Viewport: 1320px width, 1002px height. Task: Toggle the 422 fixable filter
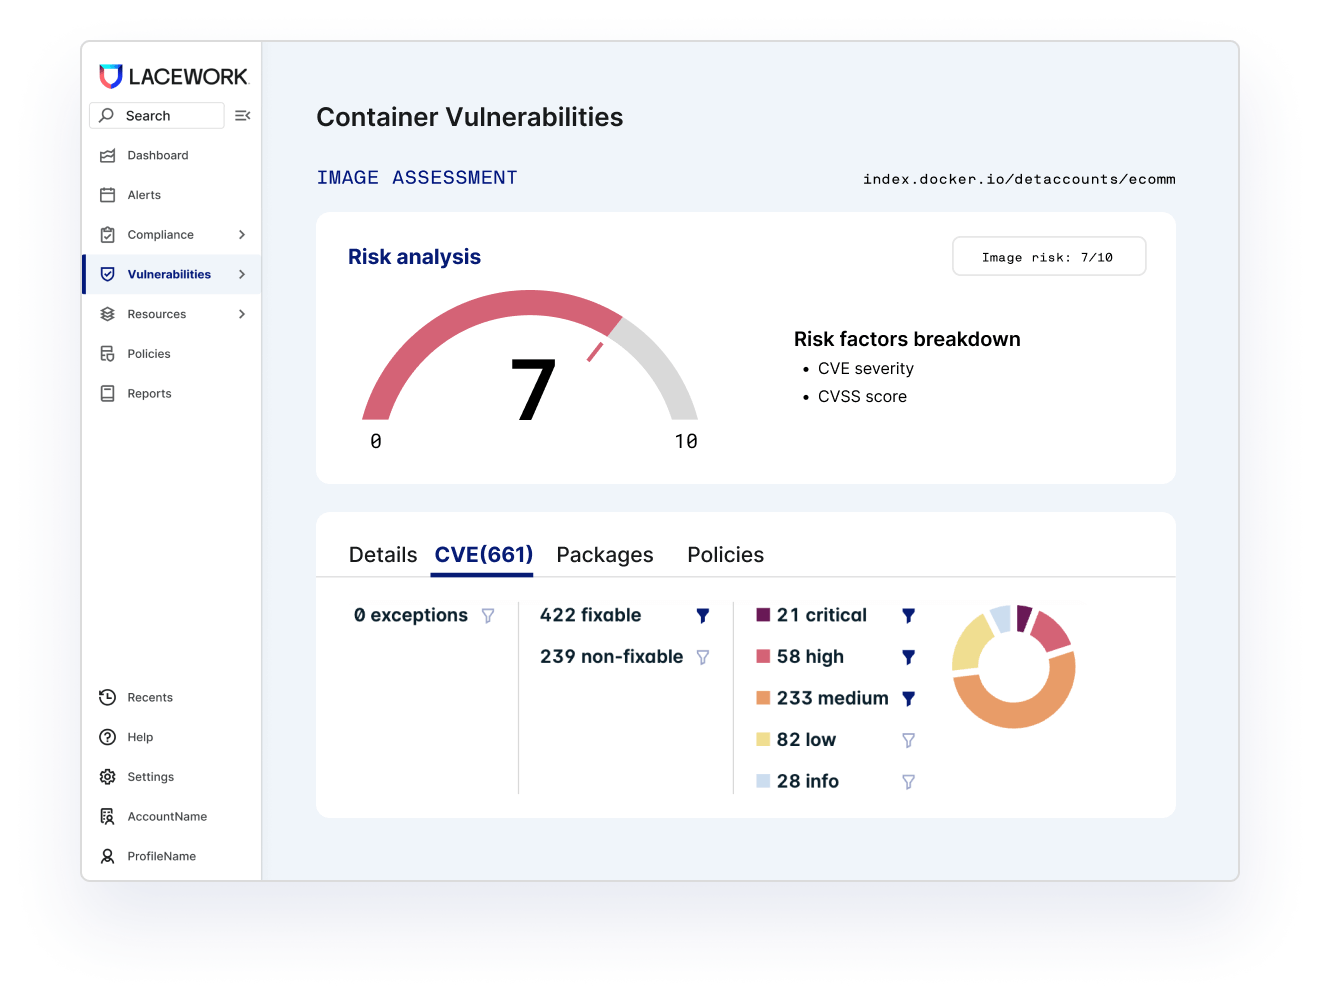(x=703, y=616)
